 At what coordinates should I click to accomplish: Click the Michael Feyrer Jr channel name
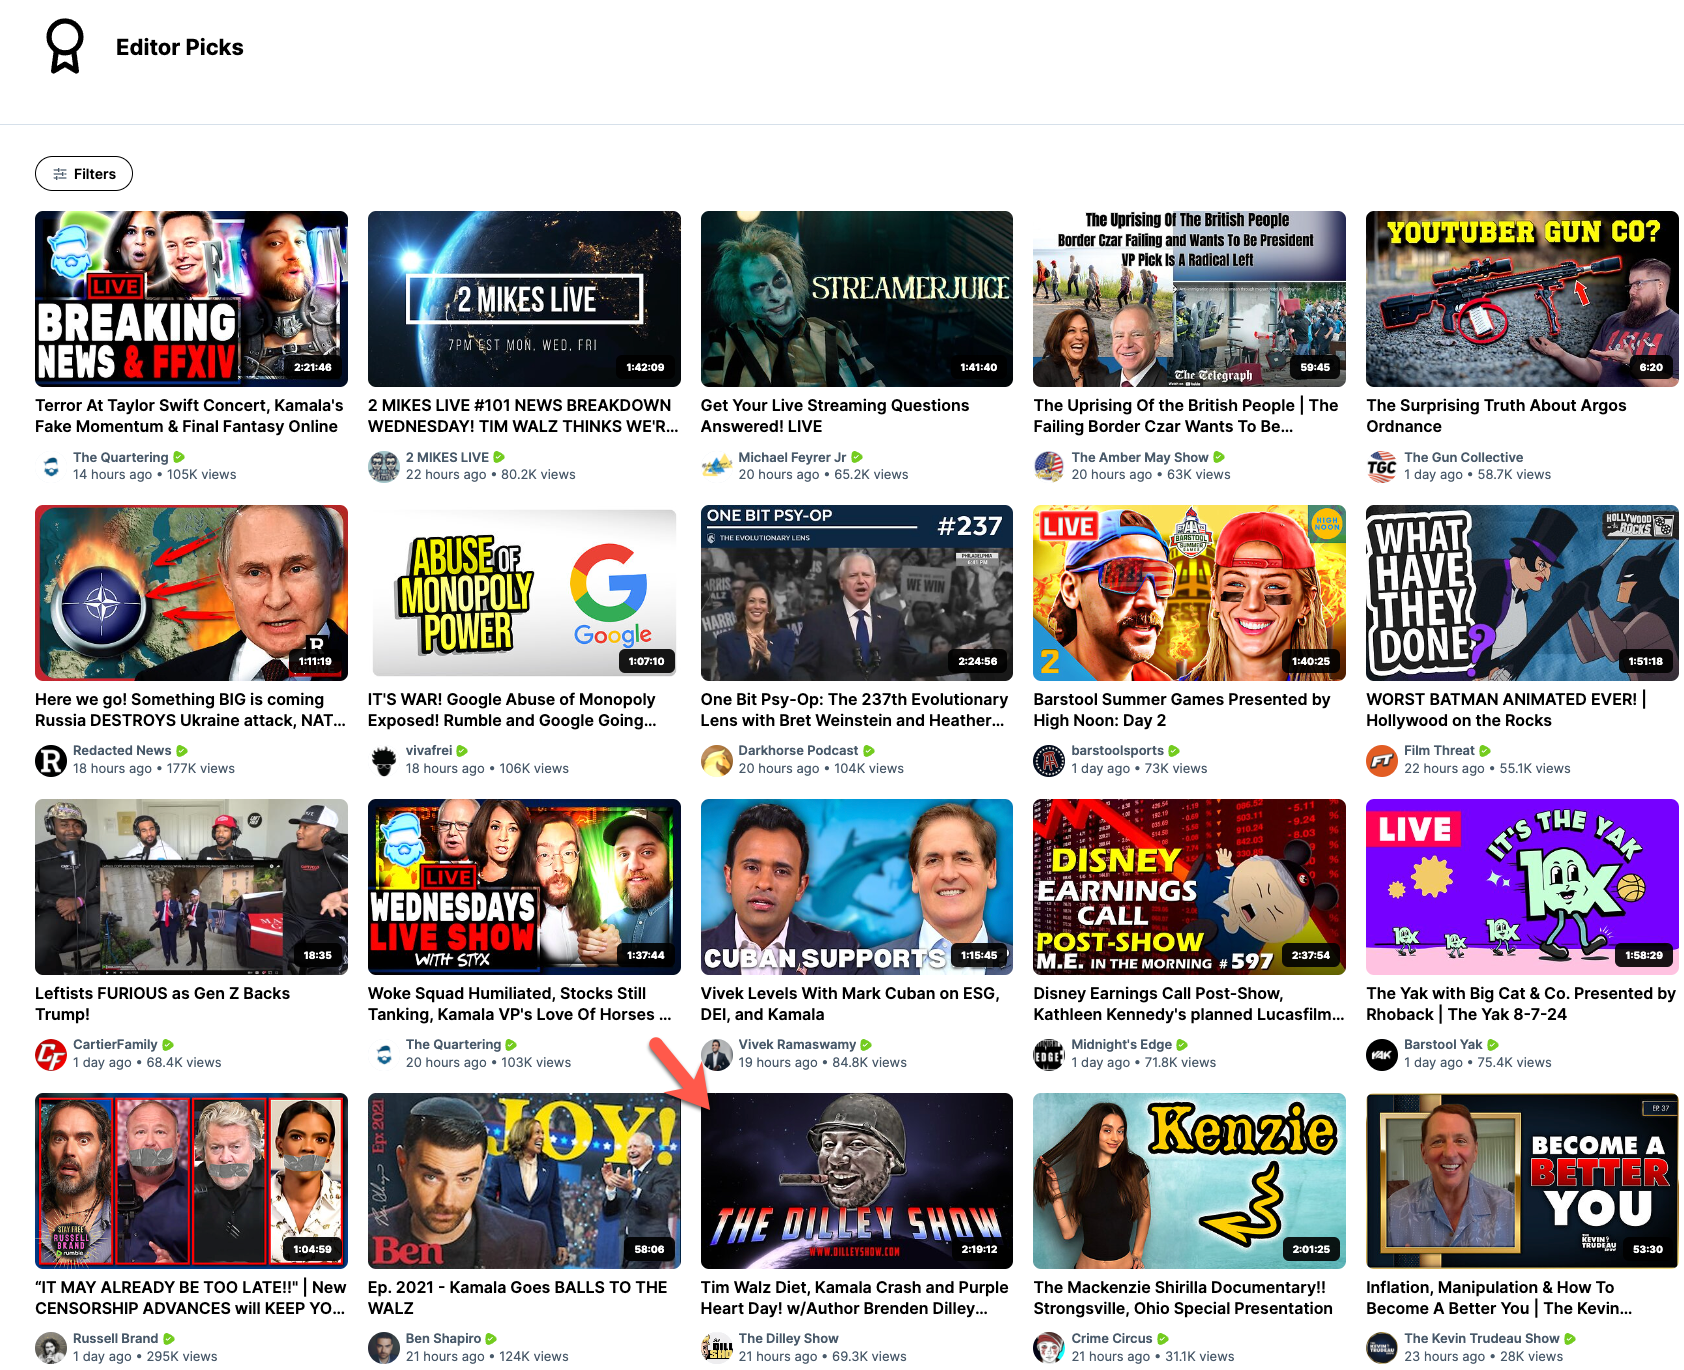tap(792, 457)
